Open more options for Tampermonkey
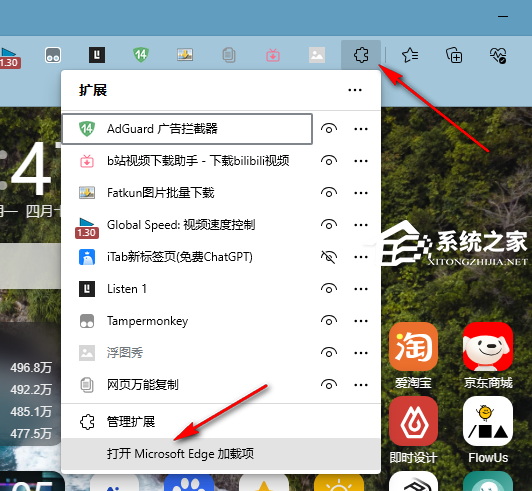532x491 pixels. pos(361,321)
